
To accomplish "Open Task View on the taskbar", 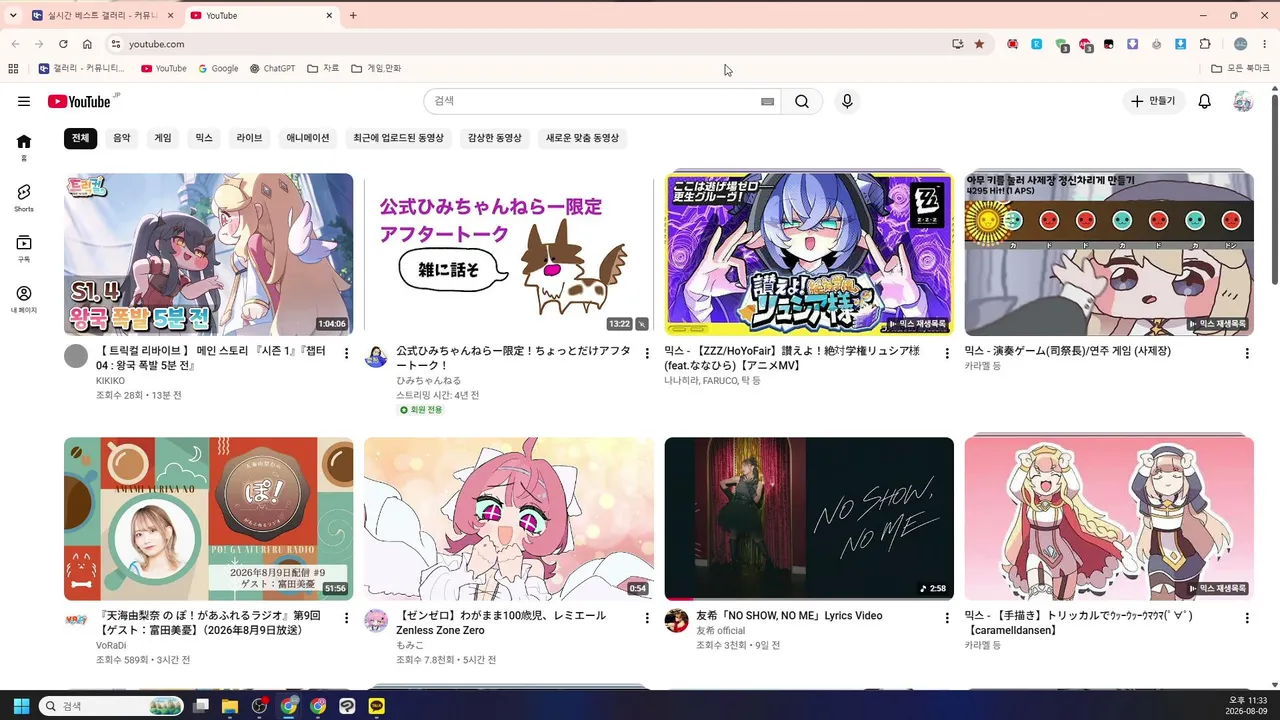I will click(x=201, y=706).
